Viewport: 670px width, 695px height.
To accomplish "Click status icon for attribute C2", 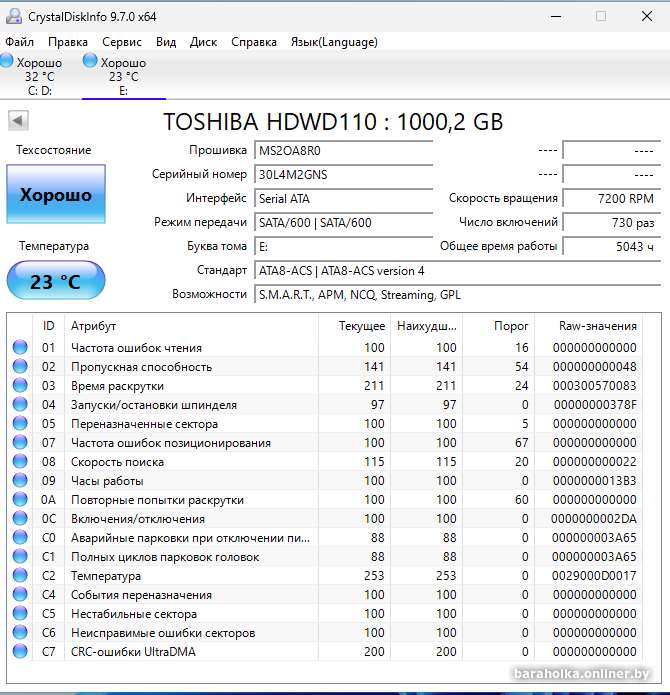I will tap(20, 575).
